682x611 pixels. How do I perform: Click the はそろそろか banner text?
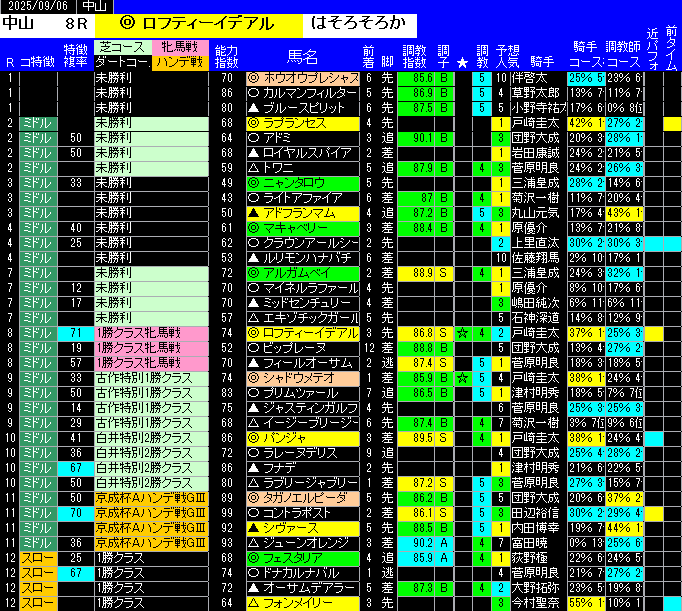(359, 23)
